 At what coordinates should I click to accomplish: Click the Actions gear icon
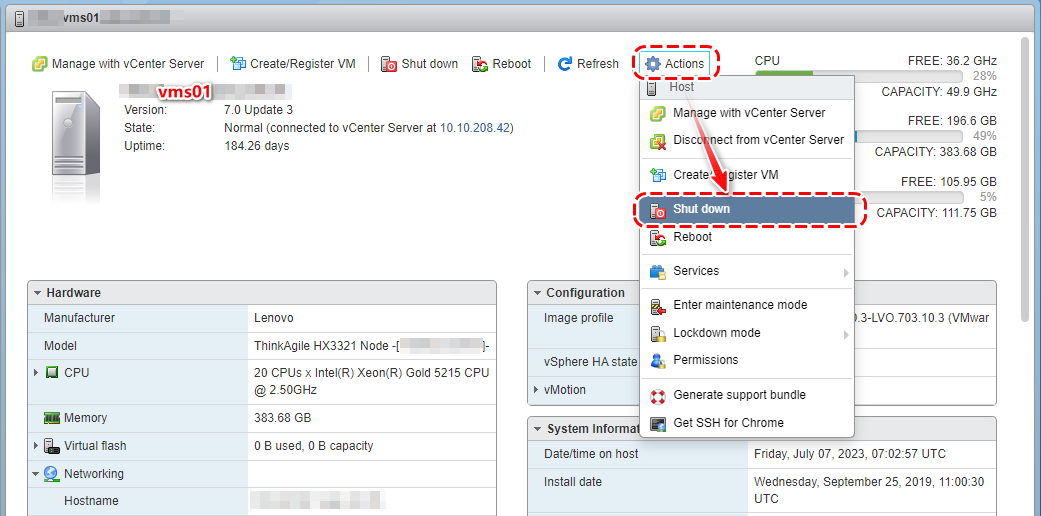653,64
